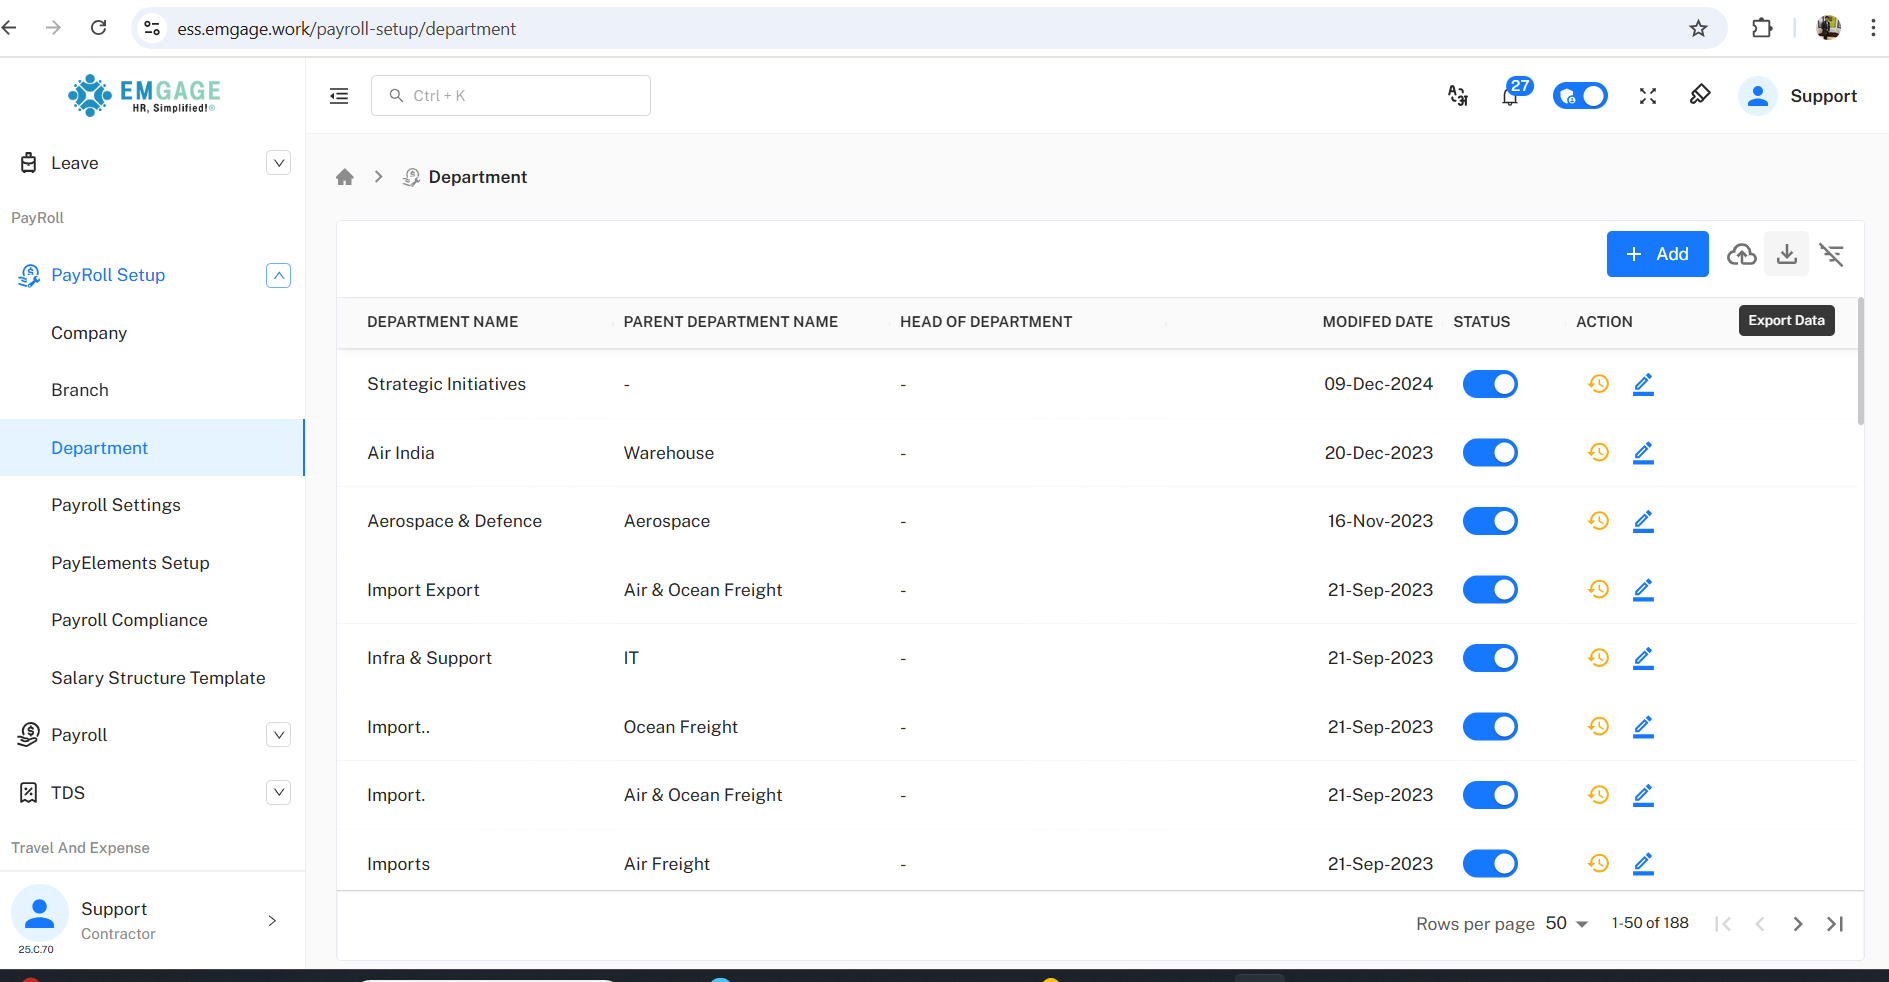The image size is (1889, 982).
Task: Click the cloud upload import icon
Action: pos(1741,254)
